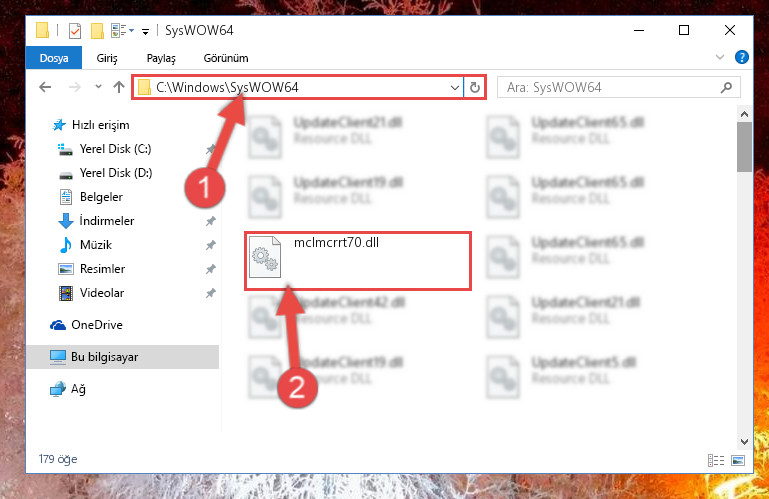The image size is (769, 499).
Task: Select the mclmcrrt70.dll file
Action: coord(358,261)
